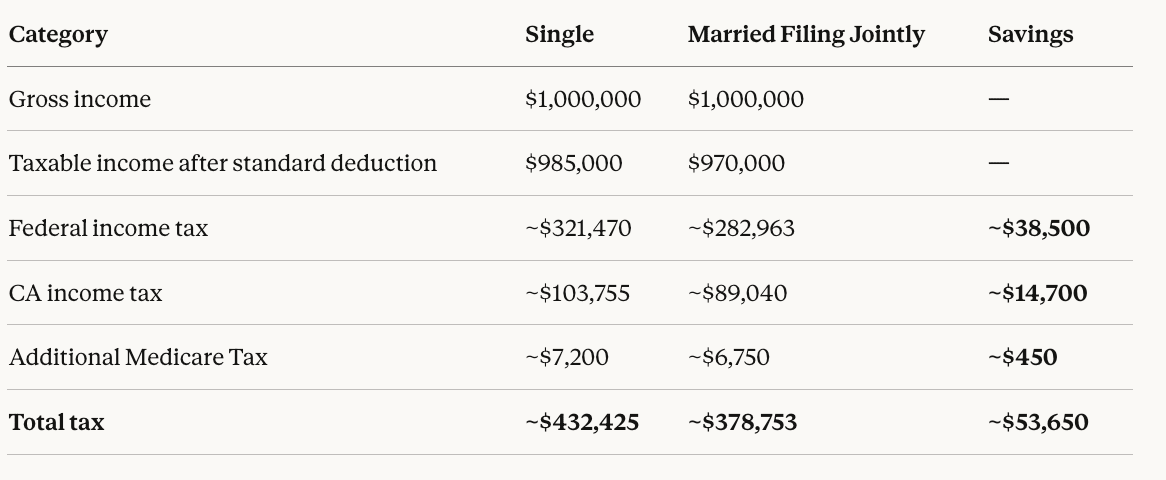The height and width of the screenshot is (480, 1166).
Task: Select the ~$321,470 federal tax value
Action: 578,228
